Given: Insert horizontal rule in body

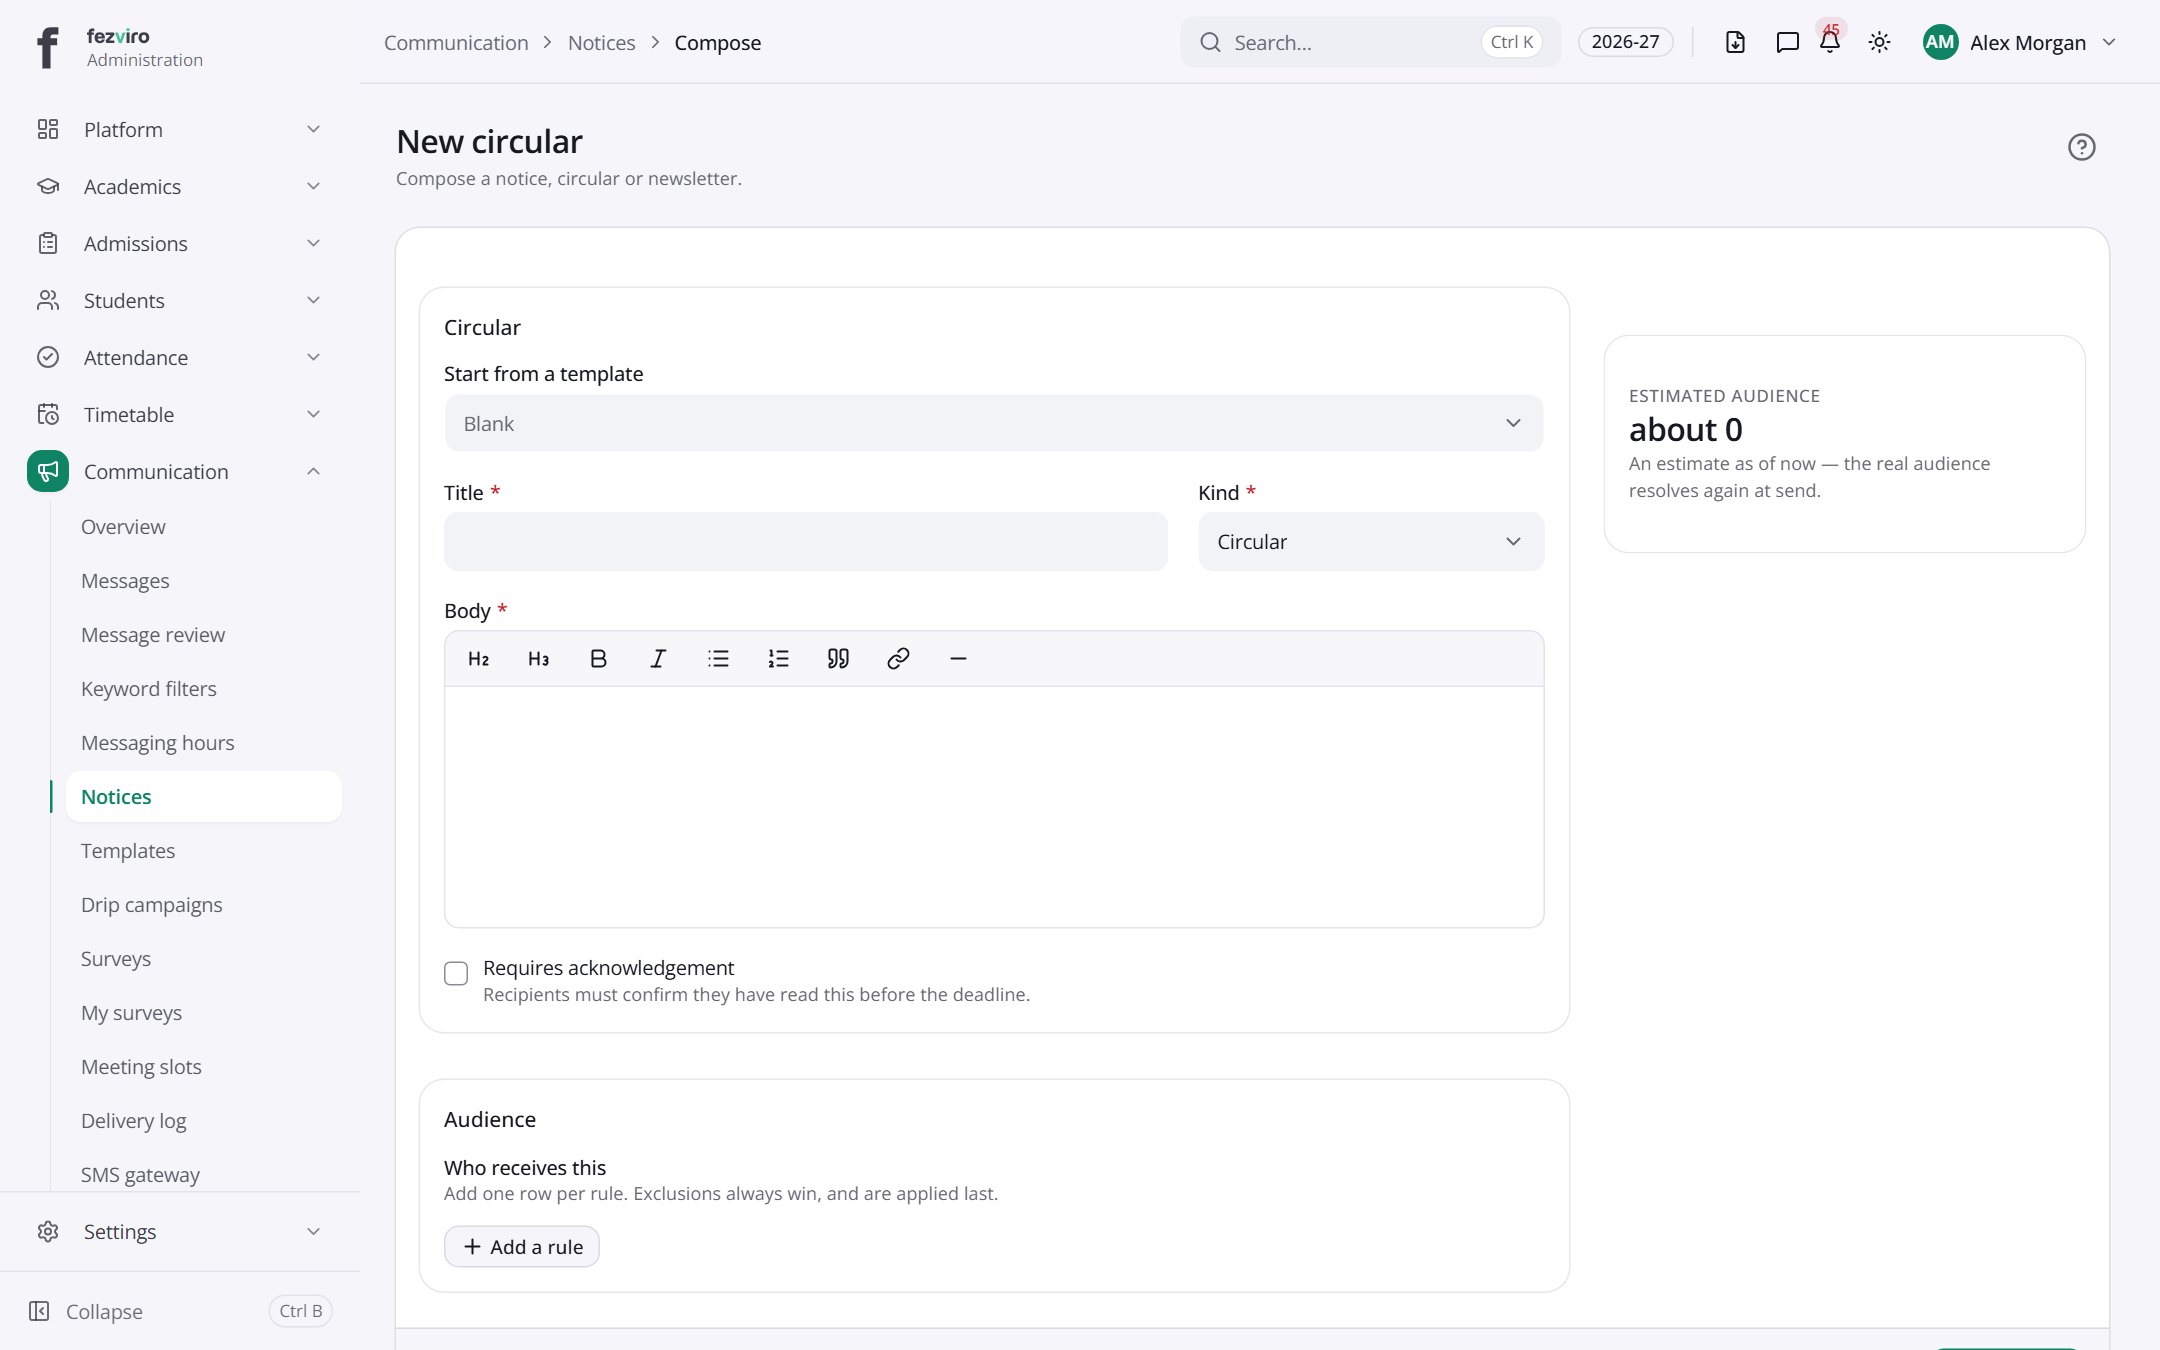Looking at the screenshot, I should point(958,659).
